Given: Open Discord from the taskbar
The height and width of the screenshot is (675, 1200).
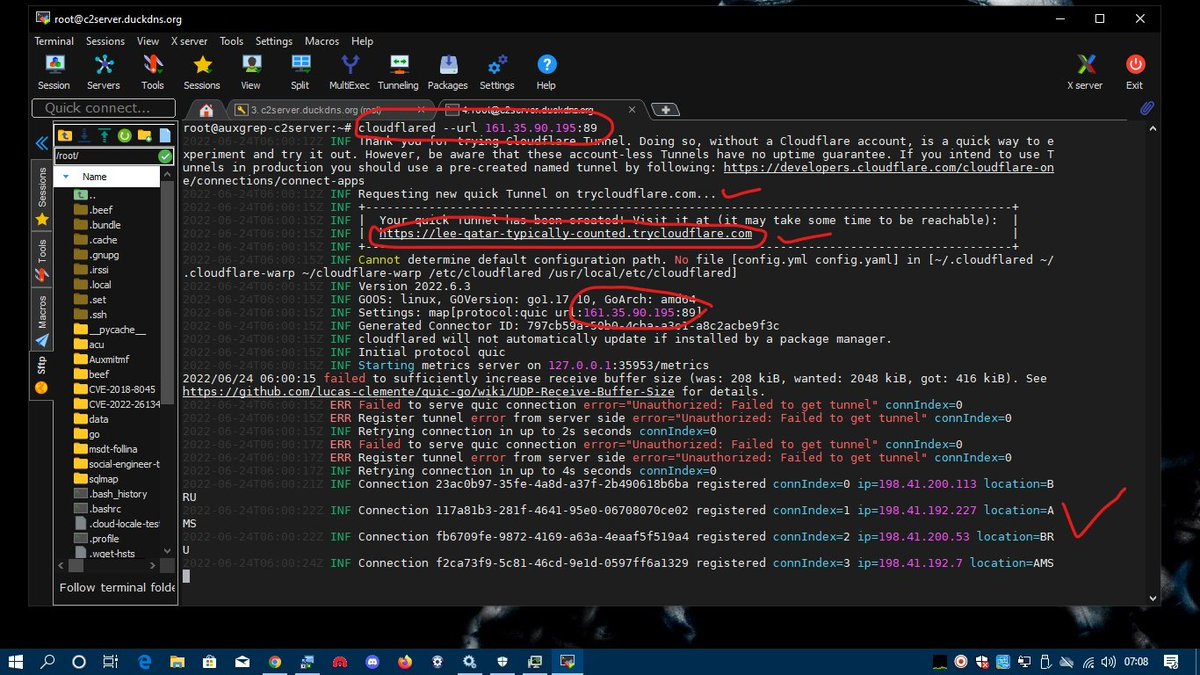Looking at the screenshot, I should 372,661.
